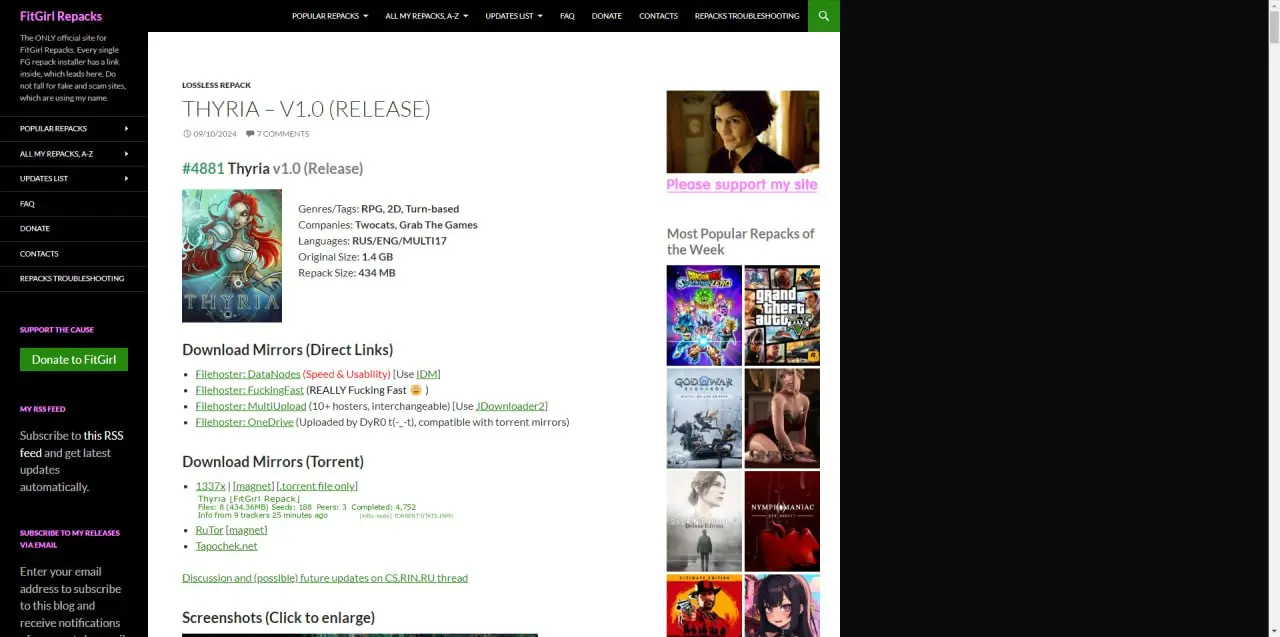
Task: Open Donate in top navigation
Action: coord(606,16)
